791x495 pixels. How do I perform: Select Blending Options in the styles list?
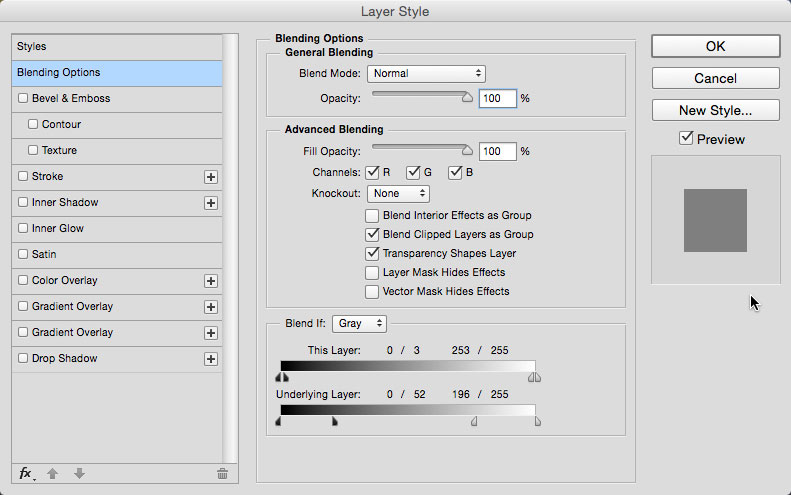tap(117, 73)
